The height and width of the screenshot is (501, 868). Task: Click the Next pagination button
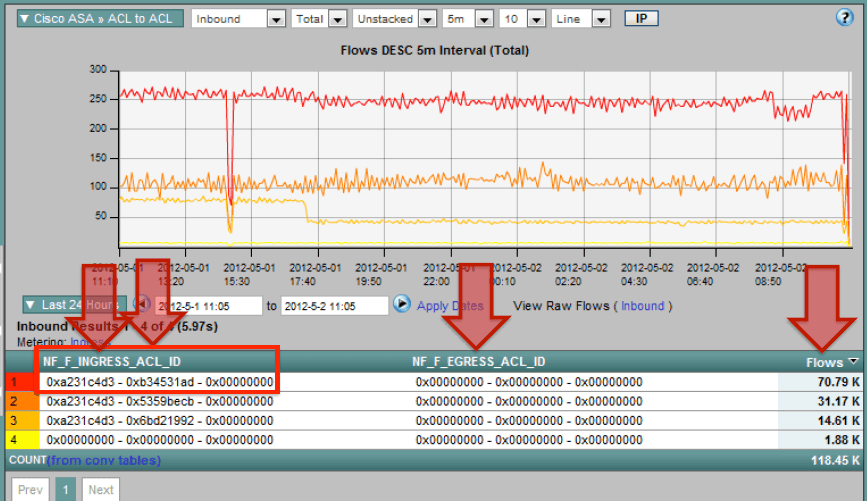[x=101, y=489]
